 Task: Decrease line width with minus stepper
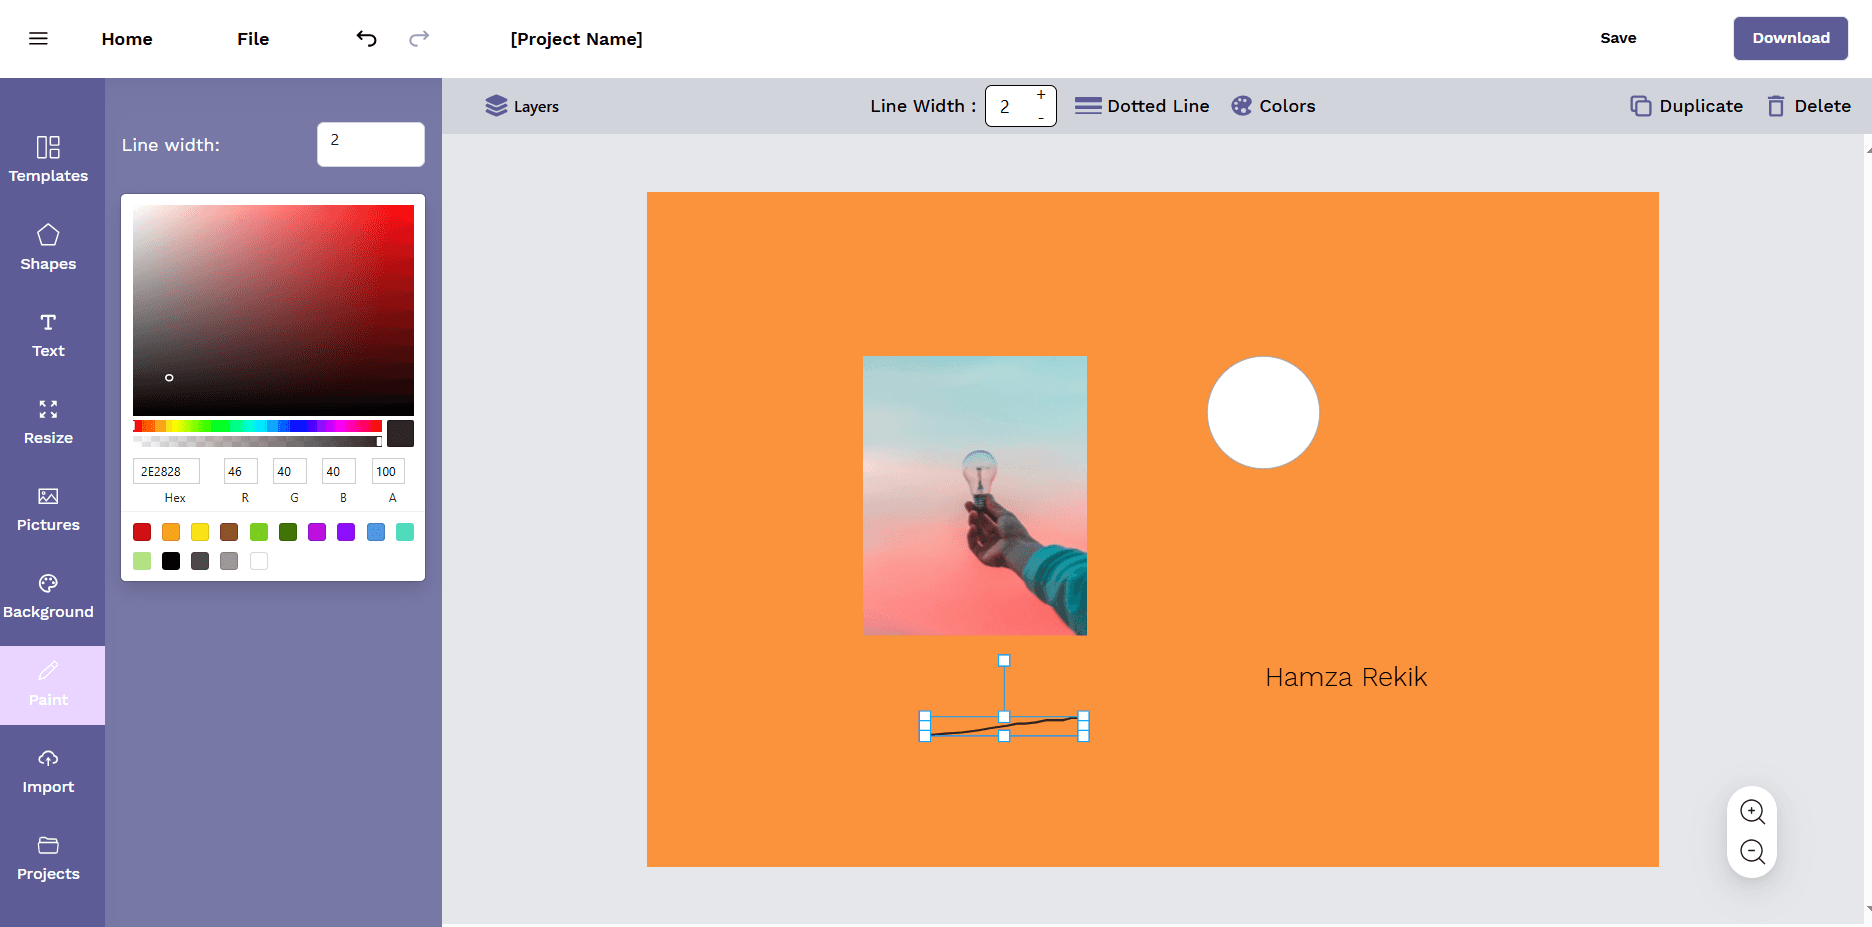pyautogui.click(x=1041, y=117)
